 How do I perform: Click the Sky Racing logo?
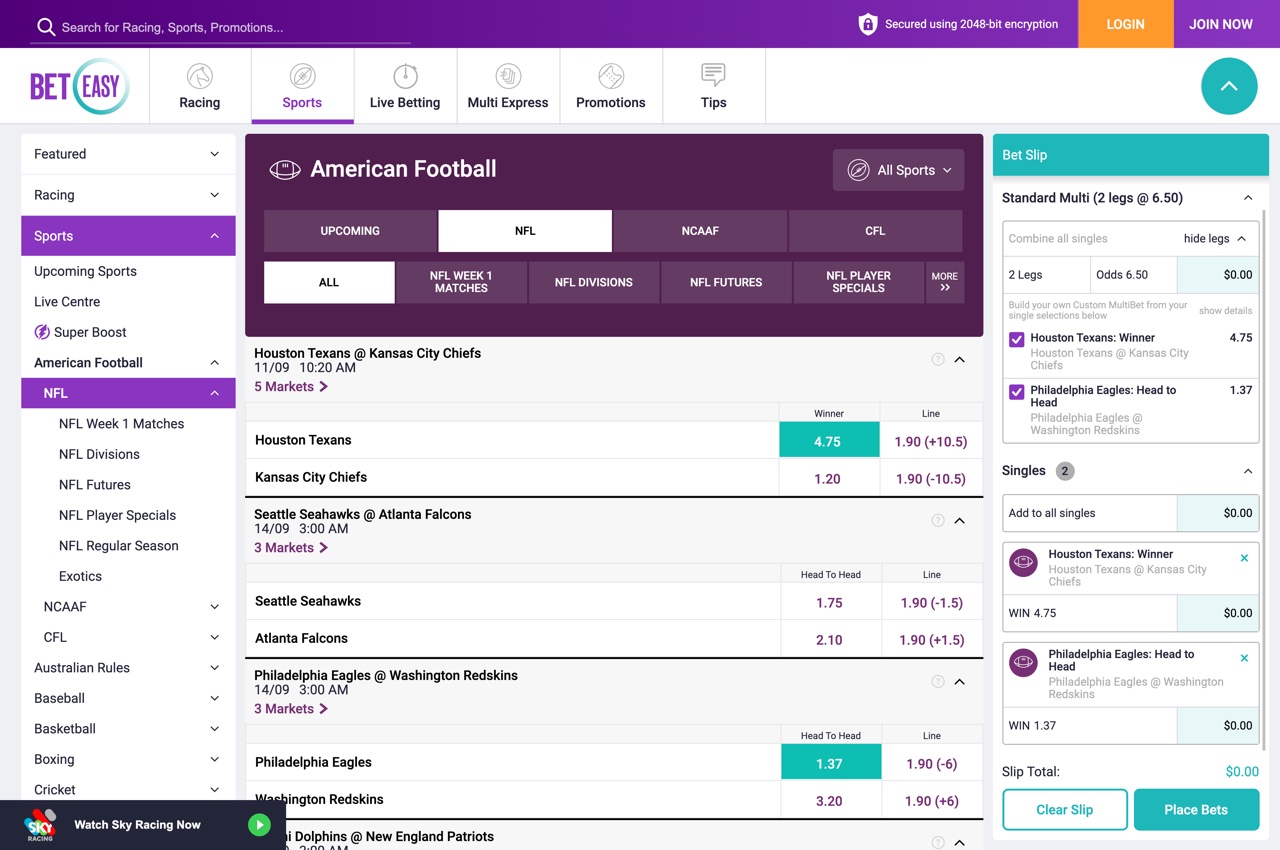41,825
